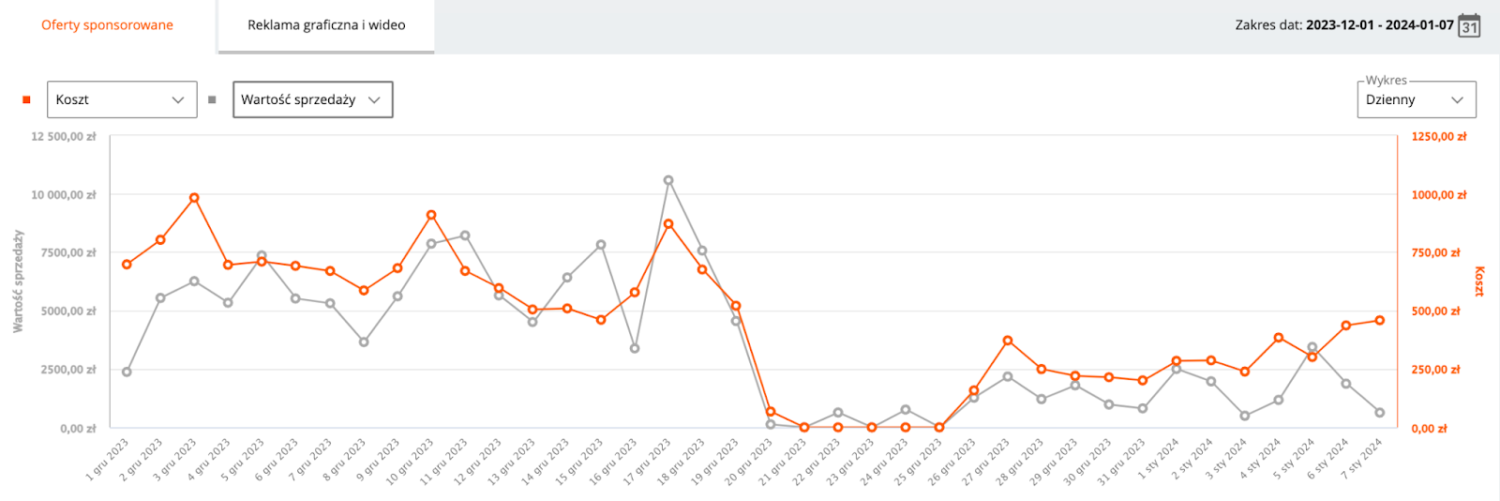The height and width of the screenshot is (501, 1500).
Task: Click orange cost point for 17 gru 2023
Action: (x=668, y=224)
